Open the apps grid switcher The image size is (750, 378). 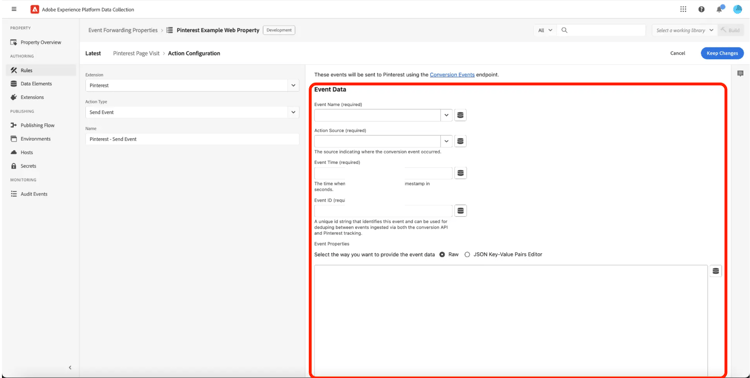coord(683,9)
